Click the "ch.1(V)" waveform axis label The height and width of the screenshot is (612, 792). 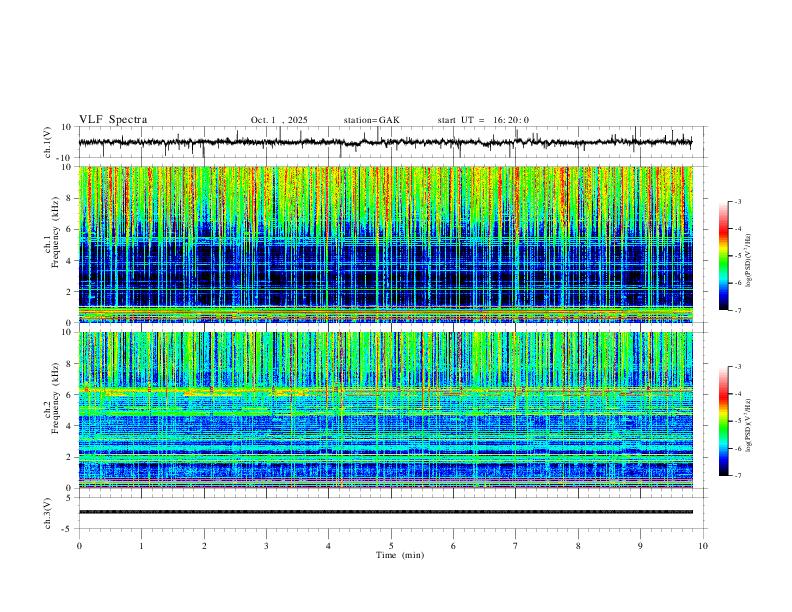48,142
